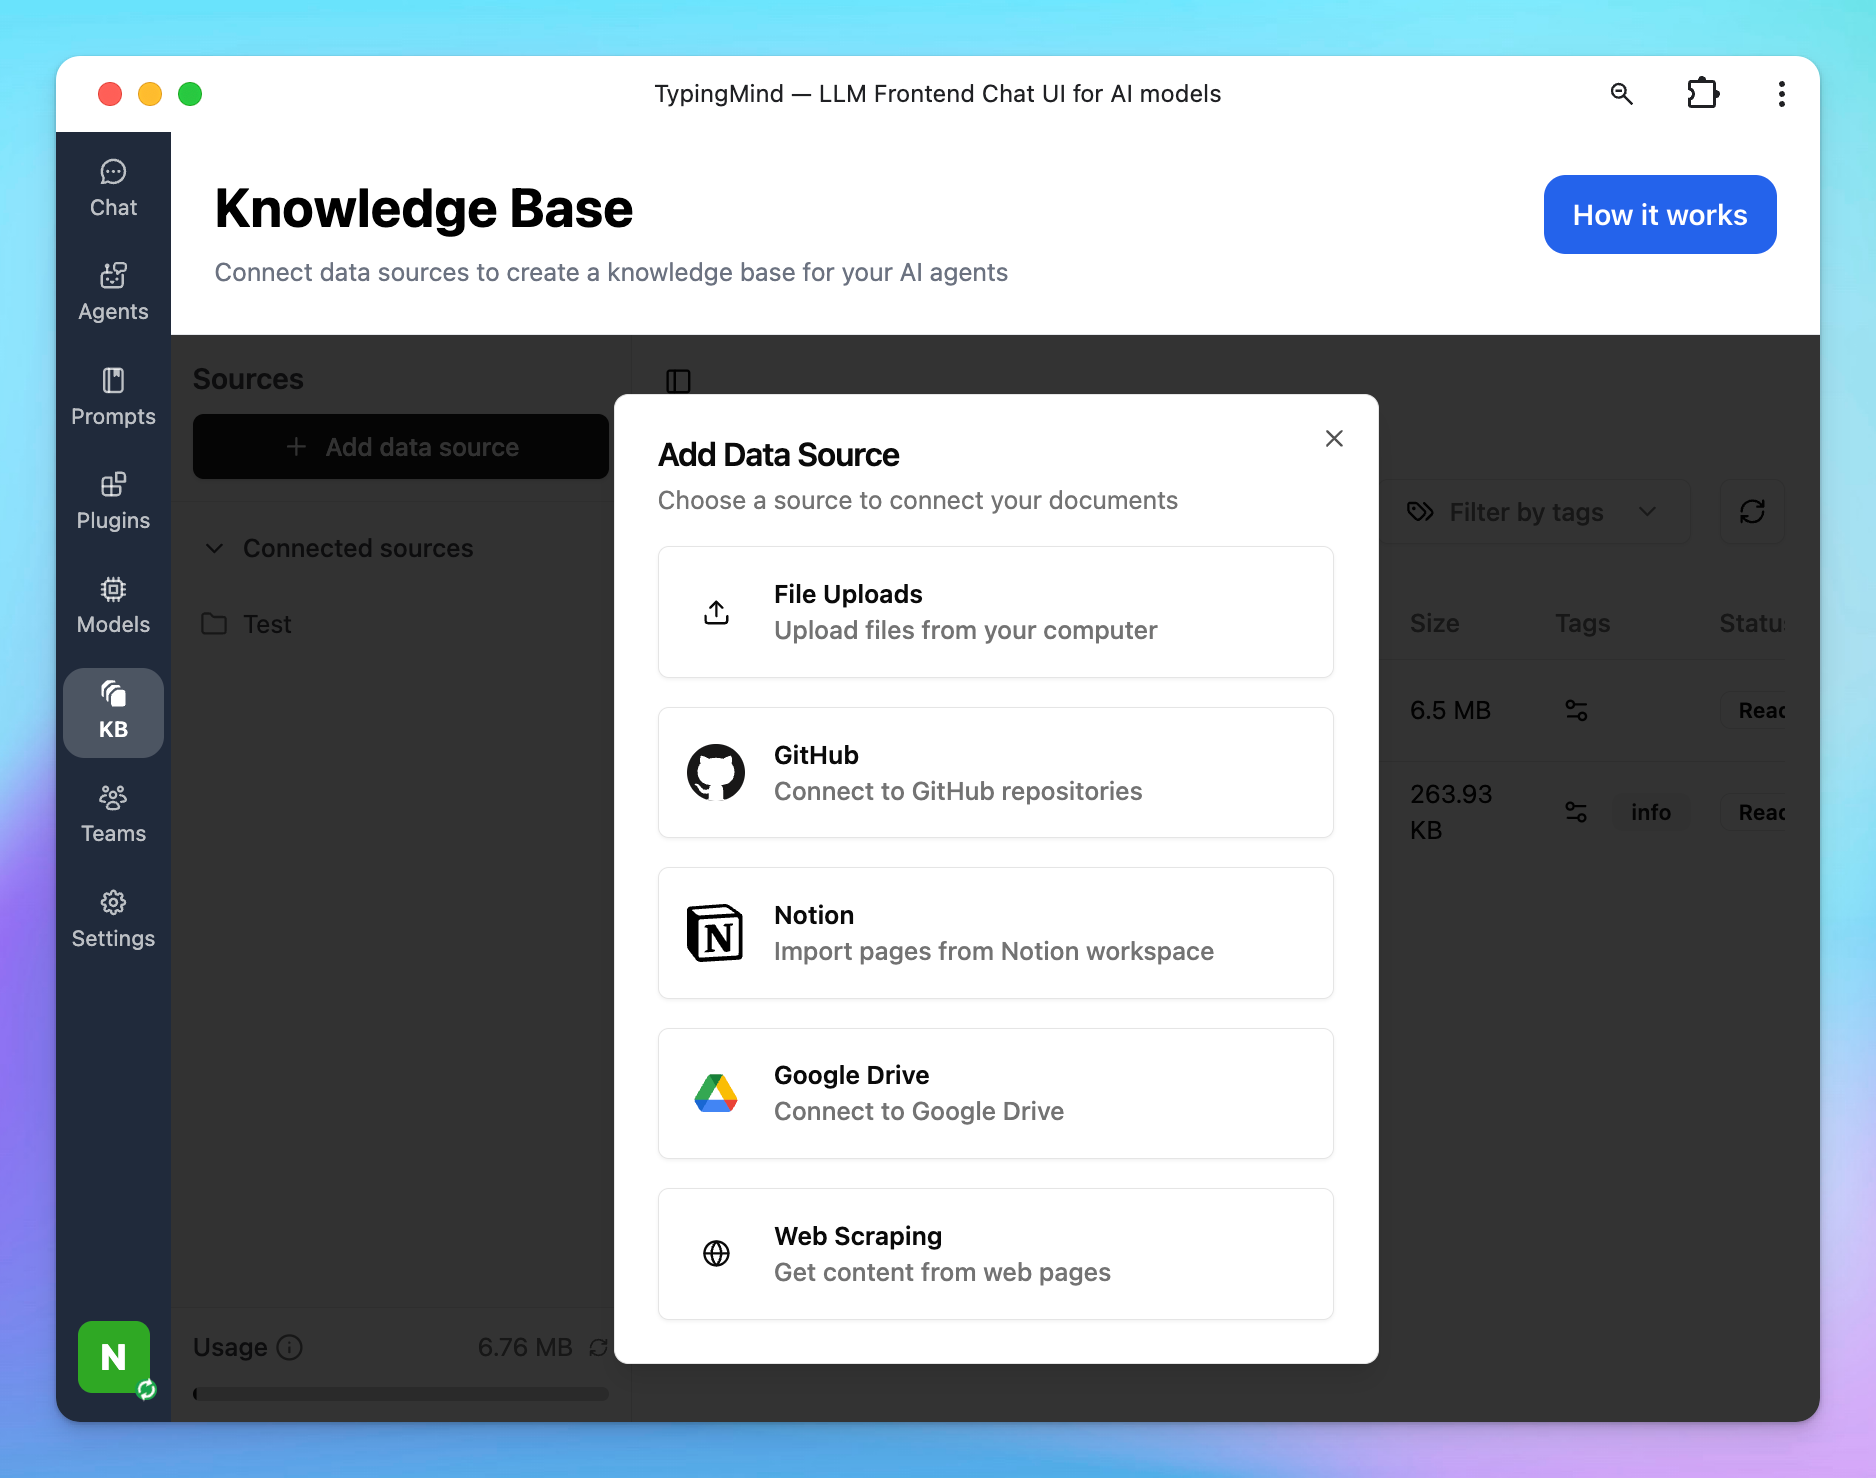Viewport: 1876px width, 1478px height.
Task: Click the refresh icon beside tag filter
Action: click(x=1752, y=512)
